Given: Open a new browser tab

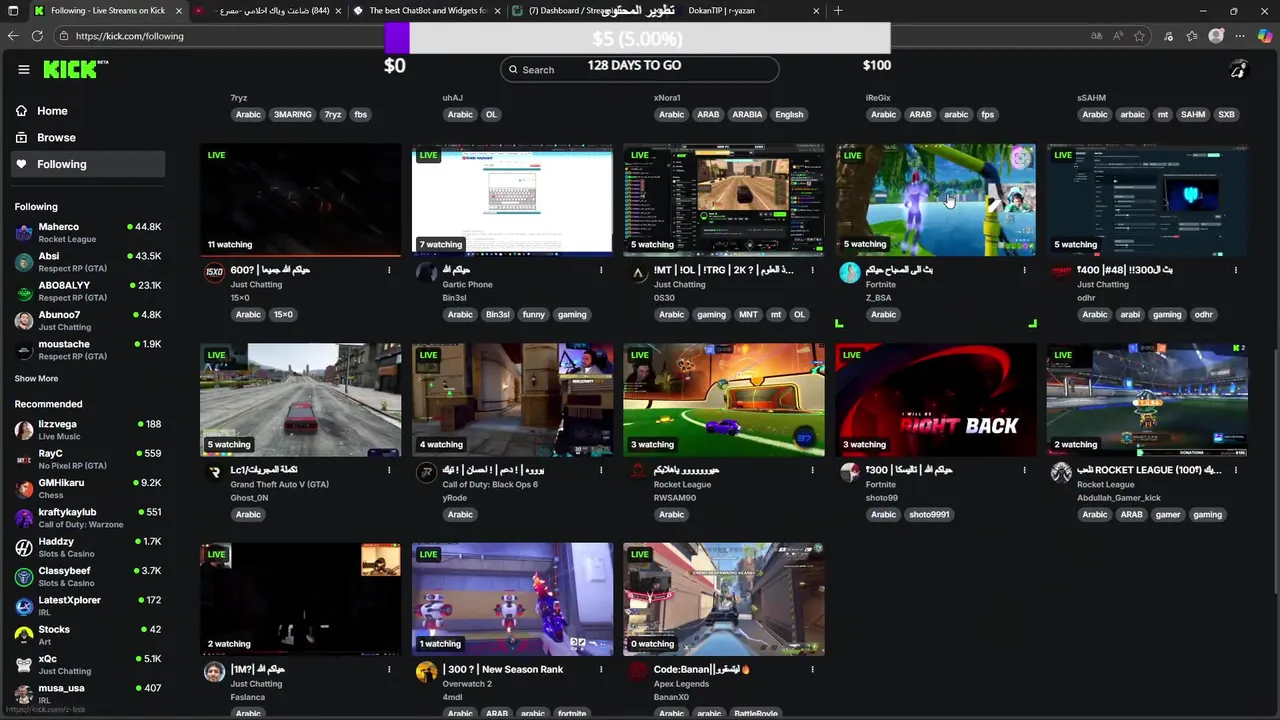Looking at the screenshot, I should coord(838,11).
